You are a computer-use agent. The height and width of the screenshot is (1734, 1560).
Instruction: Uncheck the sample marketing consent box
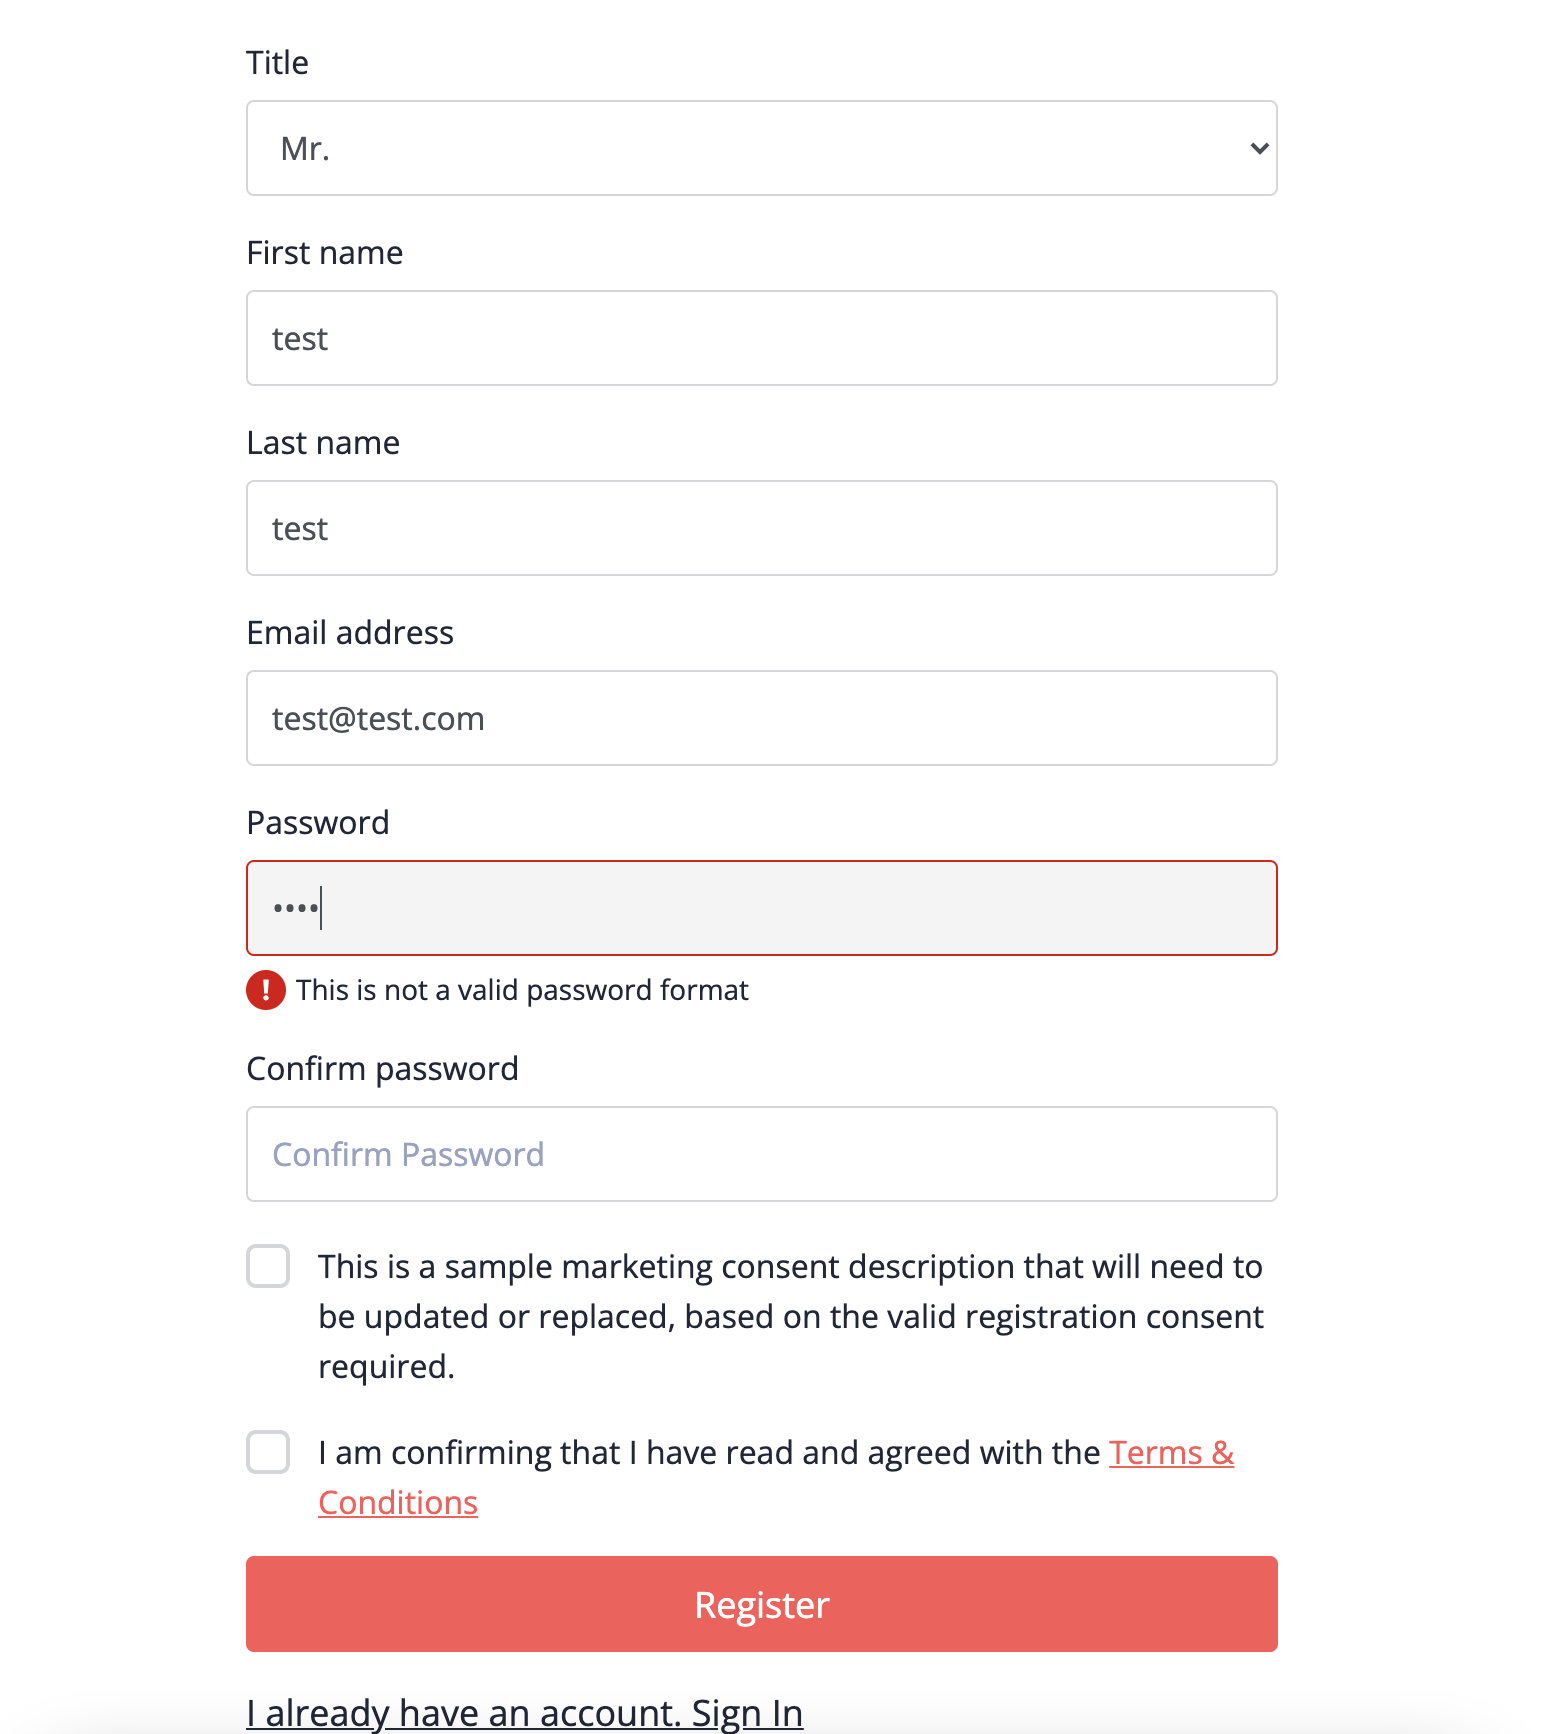[x=267, y=1267]
